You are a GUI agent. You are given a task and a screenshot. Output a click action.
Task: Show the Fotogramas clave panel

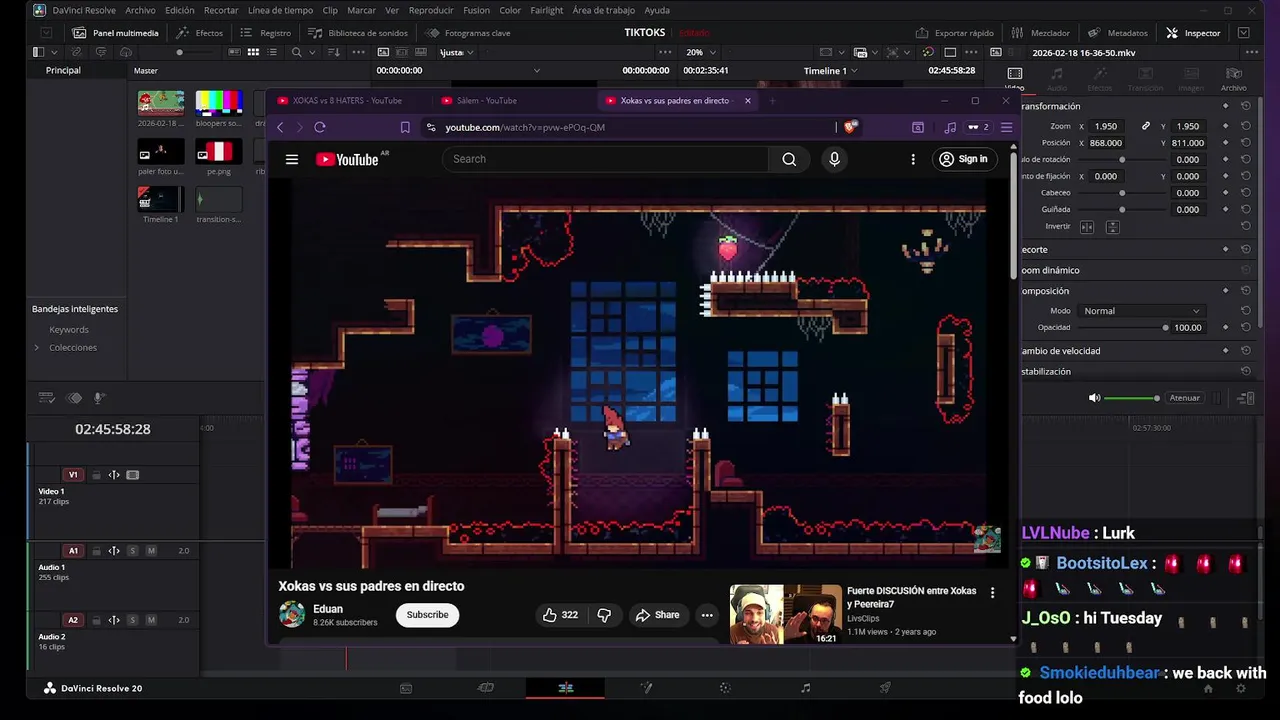tap(466, 33)
